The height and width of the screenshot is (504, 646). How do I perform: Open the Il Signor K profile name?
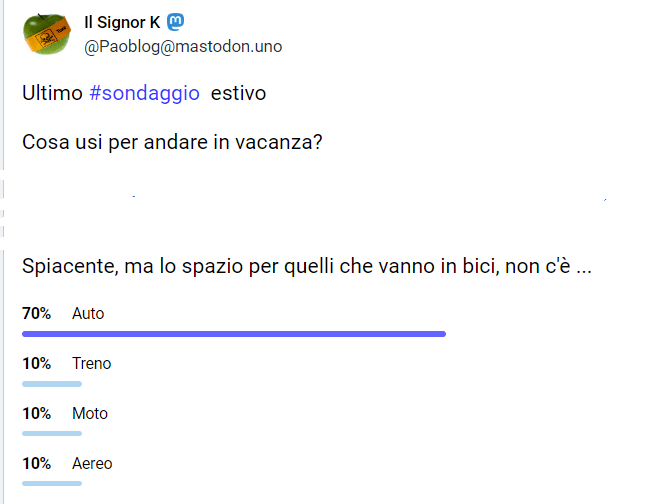click(x=122, y=22)
